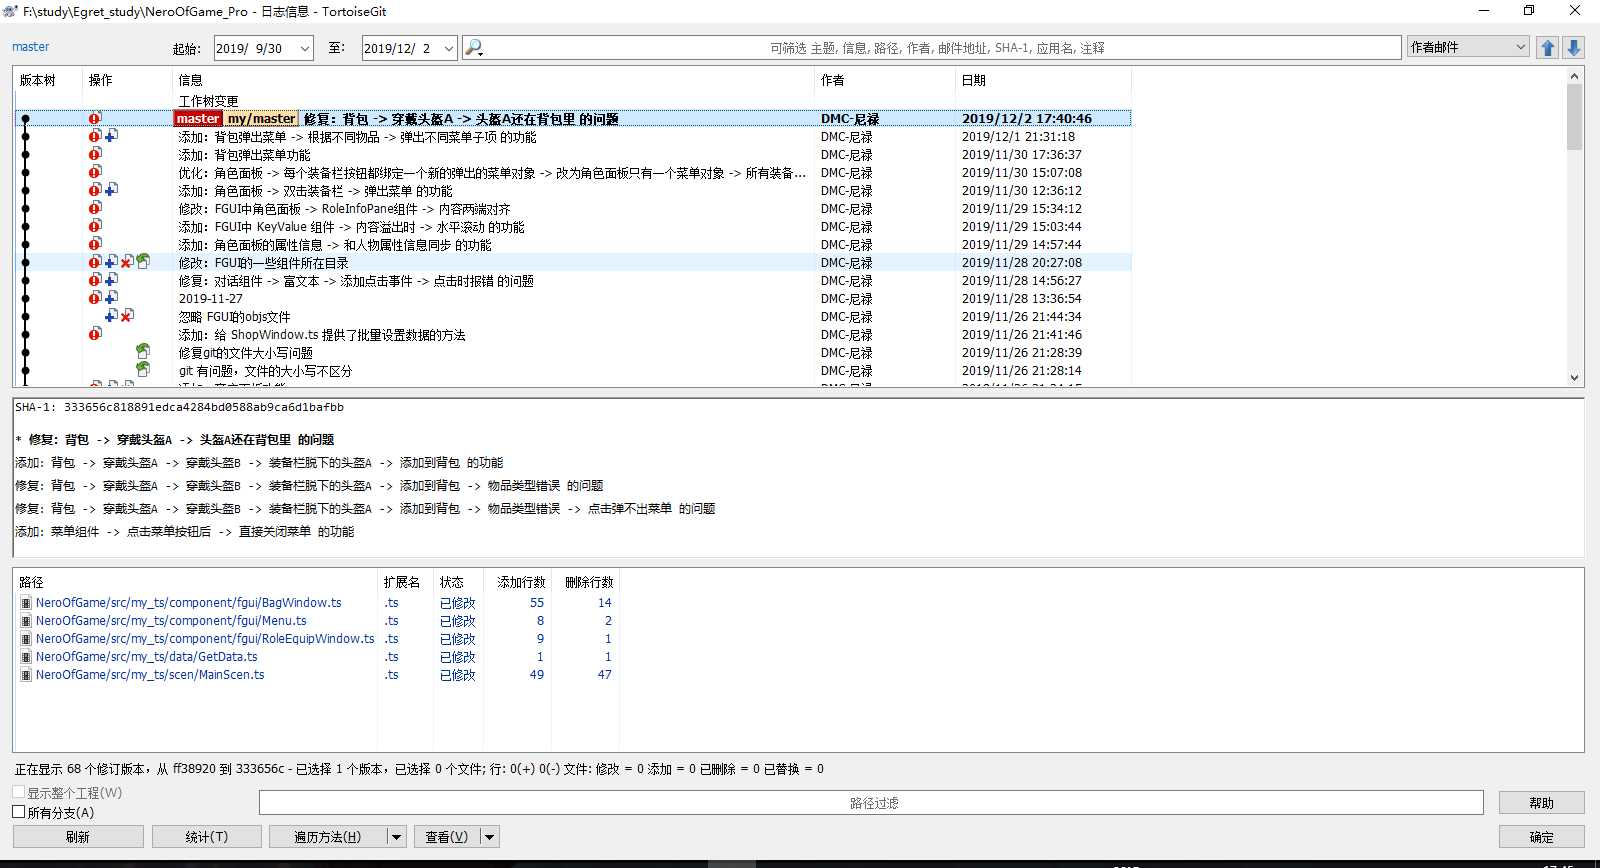Click the 刷新 button

[78, 837]
